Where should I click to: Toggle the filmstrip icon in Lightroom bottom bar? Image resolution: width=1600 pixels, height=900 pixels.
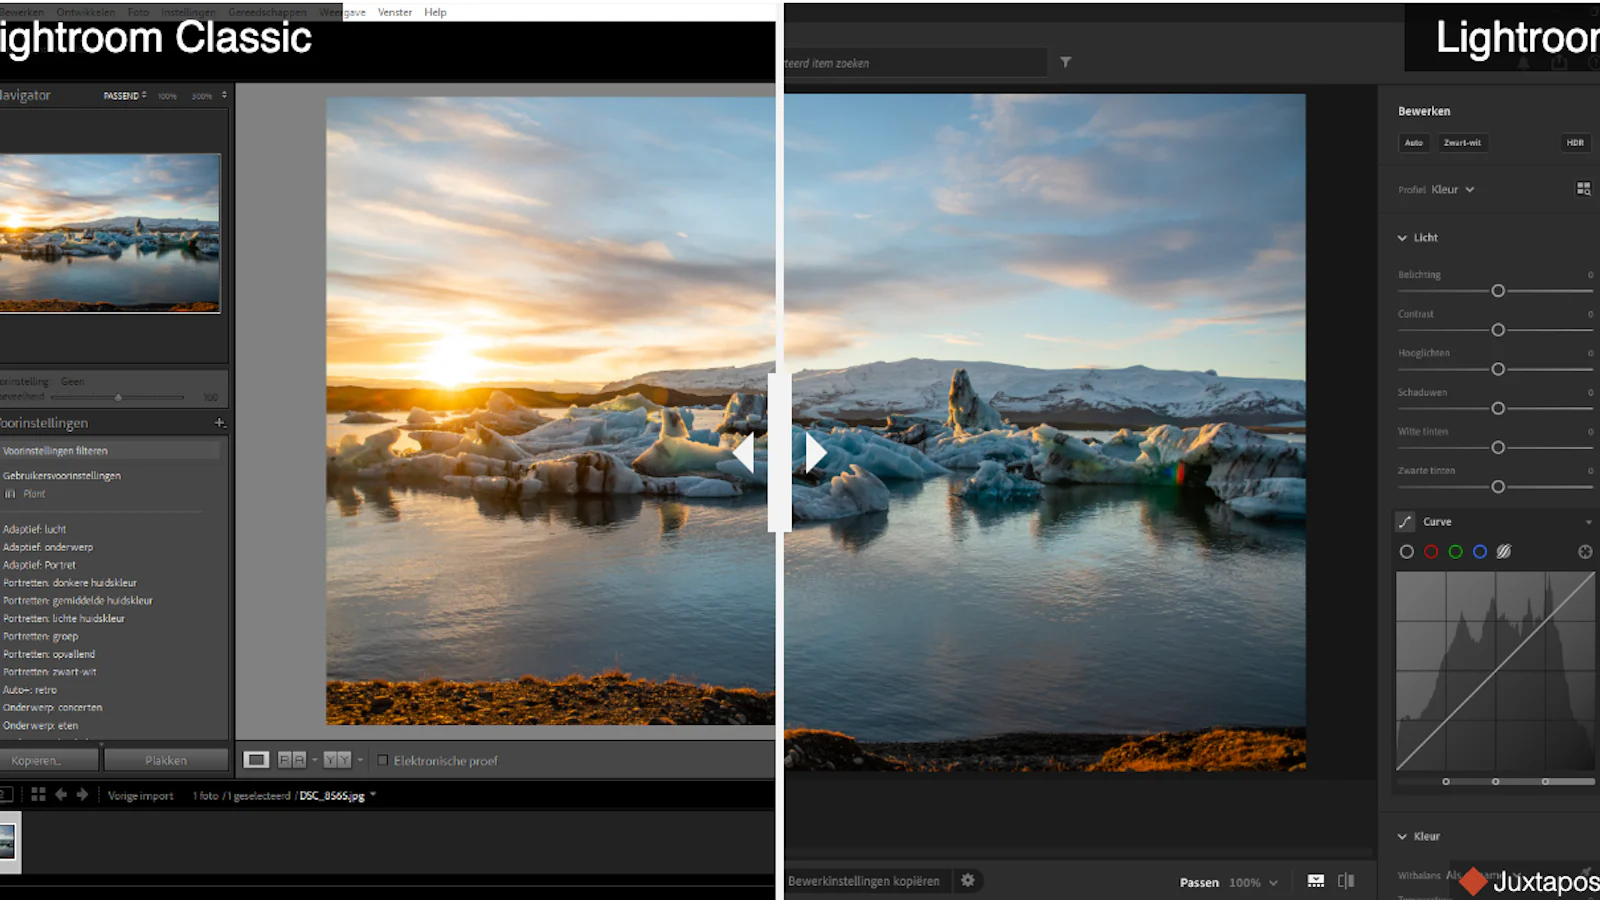(x=1316, y=881)
